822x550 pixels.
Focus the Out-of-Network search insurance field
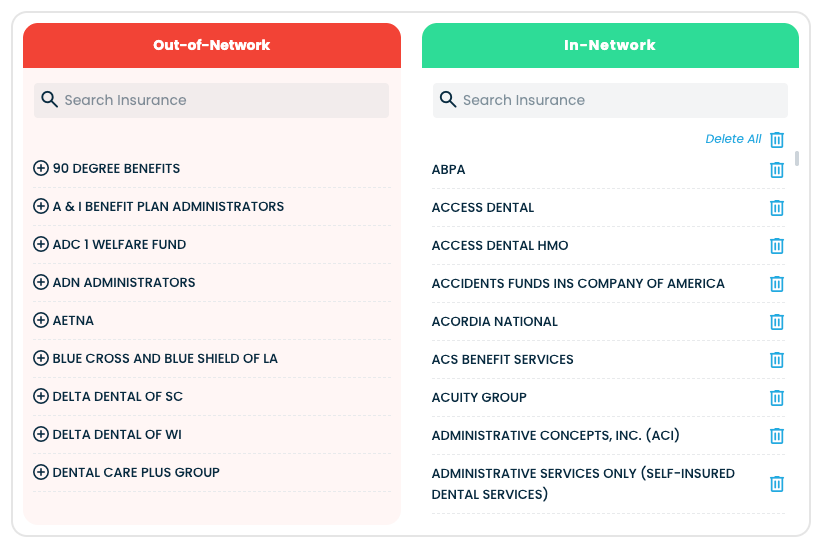click(220, 100)
